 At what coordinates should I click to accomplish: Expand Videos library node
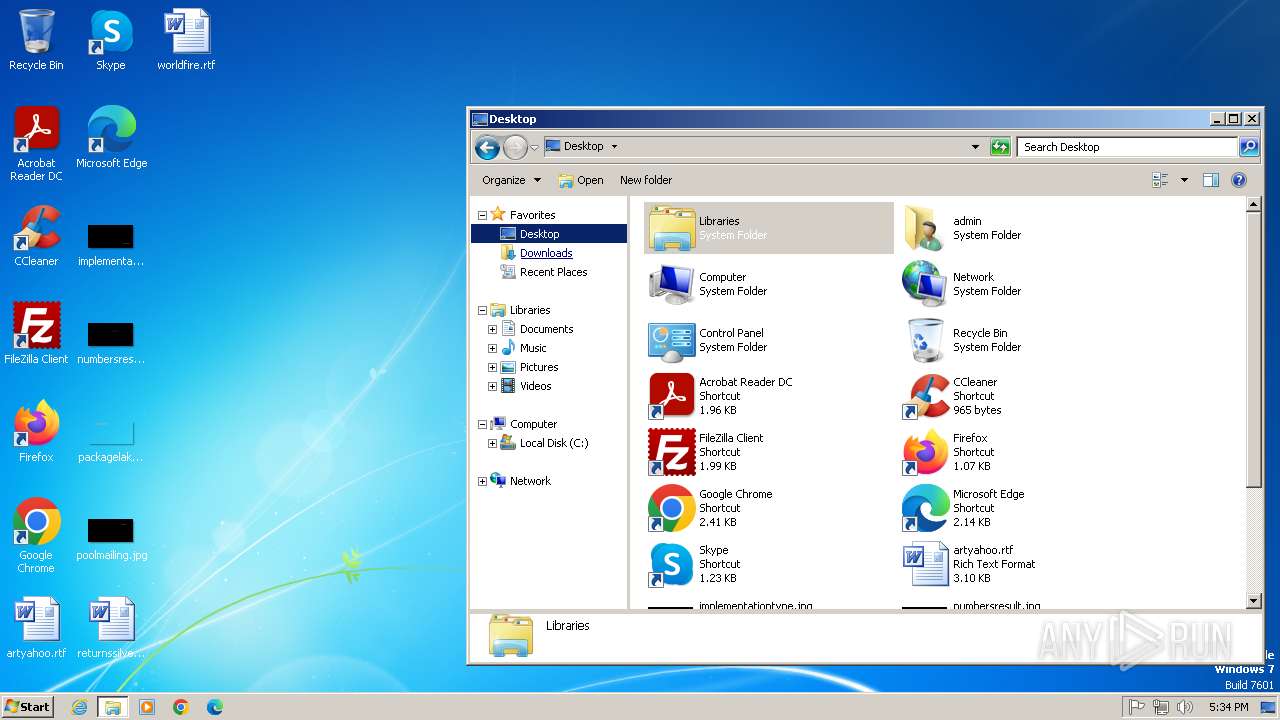pos(492,386)
